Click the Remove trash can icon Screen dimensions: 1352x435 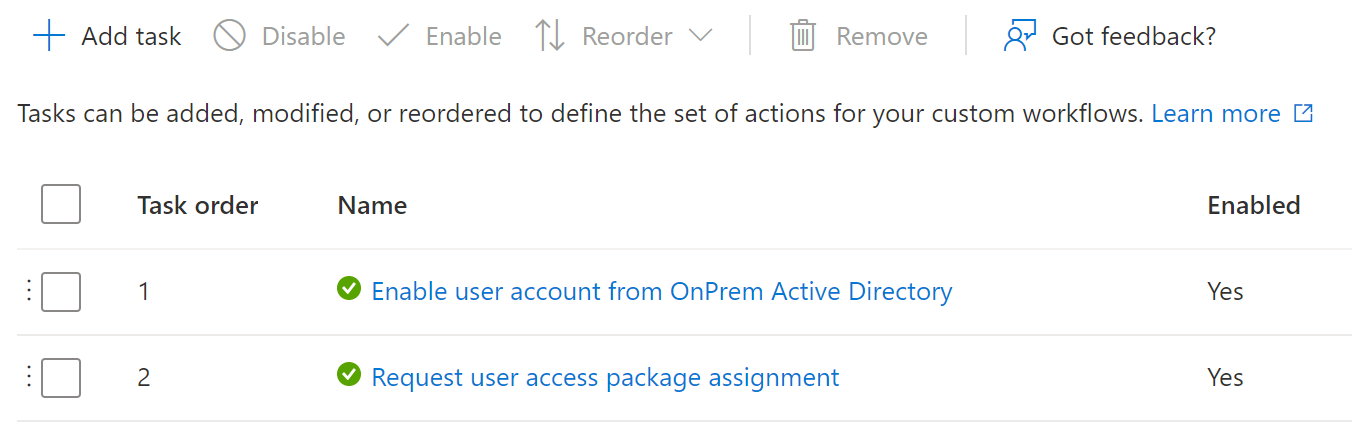tap(803, 37)
